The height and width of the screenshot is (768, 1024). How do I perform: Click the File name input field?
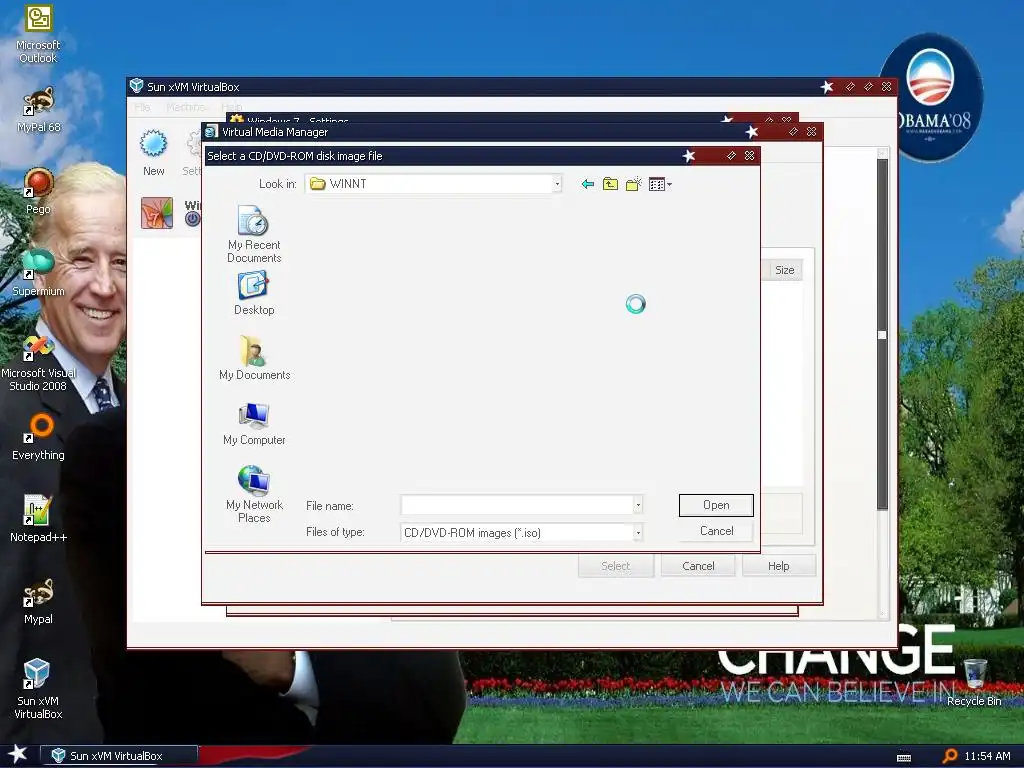pos(517,505)
